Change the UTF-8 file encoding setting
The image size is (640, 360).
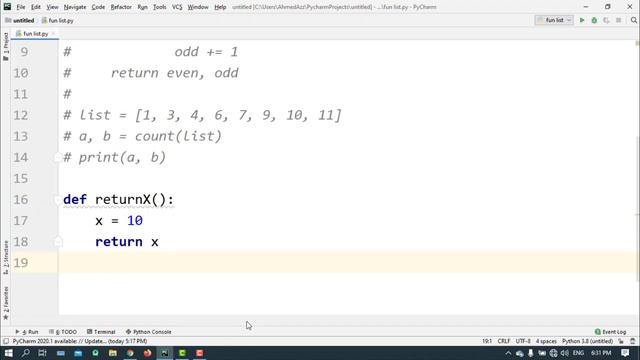[x=523, y=341]
